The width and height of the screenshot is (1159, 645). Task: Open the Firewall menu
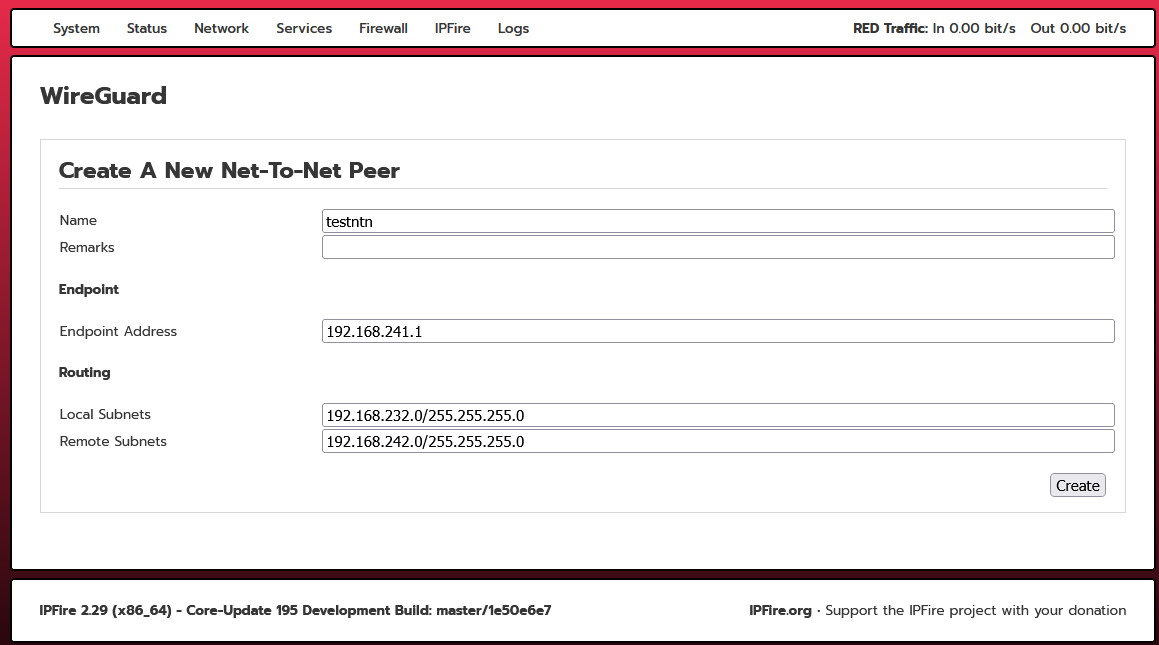(383, 28)
